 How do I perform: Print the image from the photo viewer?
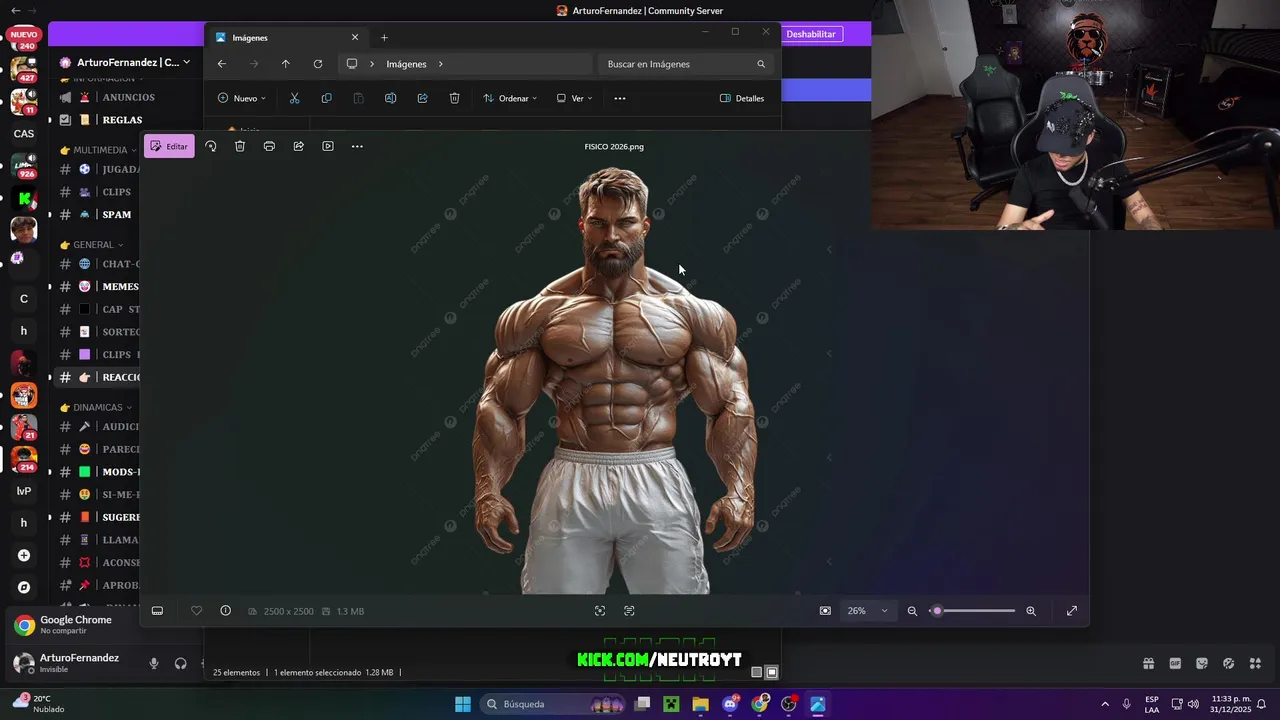coord(269,146)
